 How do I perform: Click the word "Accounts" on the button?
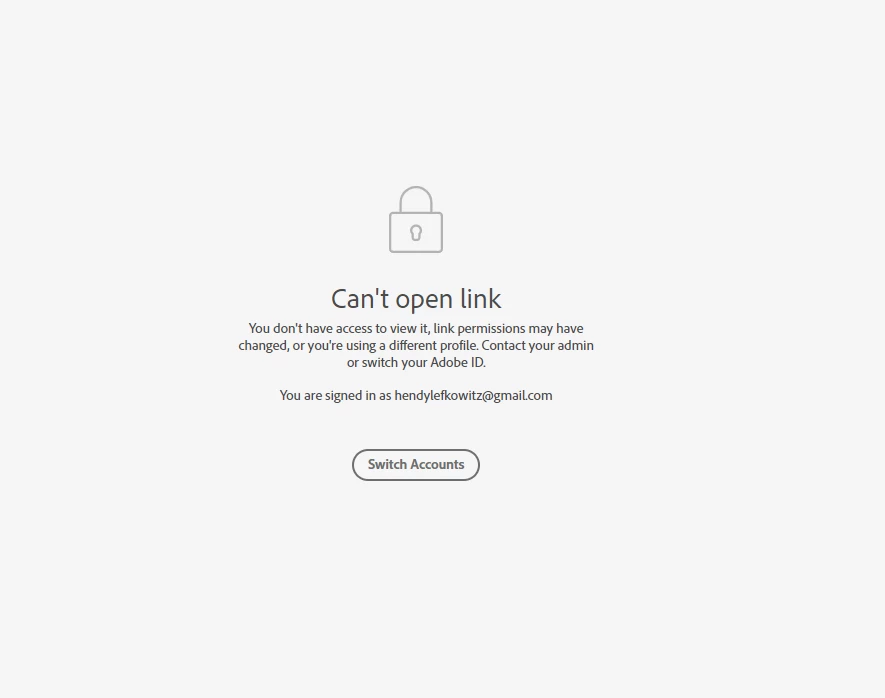click(x=437, y=464)
